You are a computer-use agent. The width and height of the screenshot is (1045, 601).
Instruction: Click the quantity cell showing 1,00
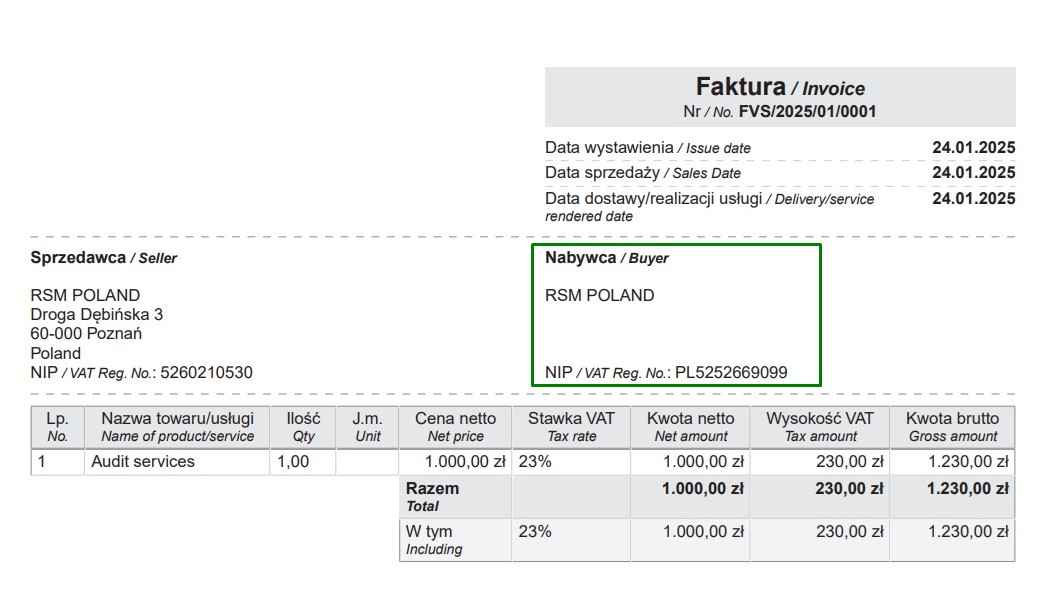[x=292, y=462]
